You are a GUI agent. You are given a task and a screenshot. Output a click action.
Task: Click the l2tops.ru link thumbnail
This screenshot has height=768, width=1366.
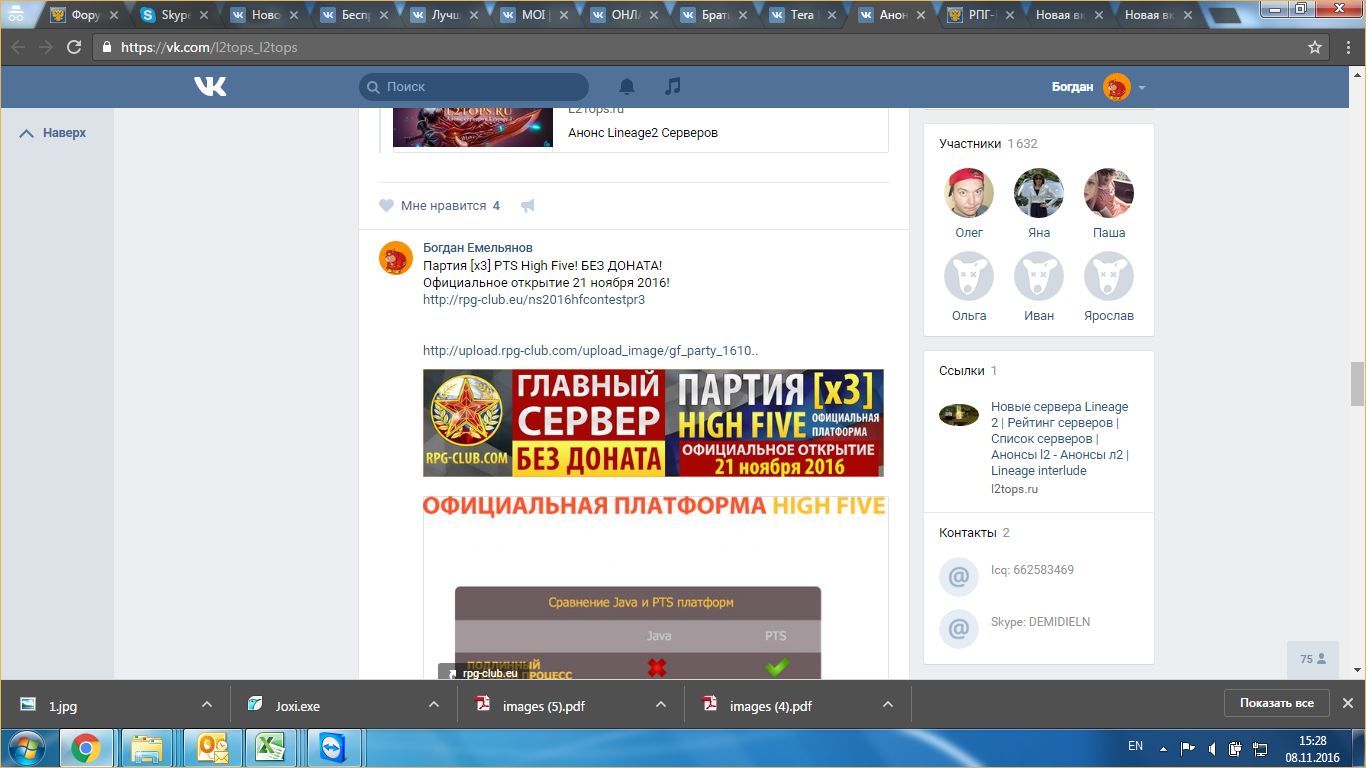[959, 415]
